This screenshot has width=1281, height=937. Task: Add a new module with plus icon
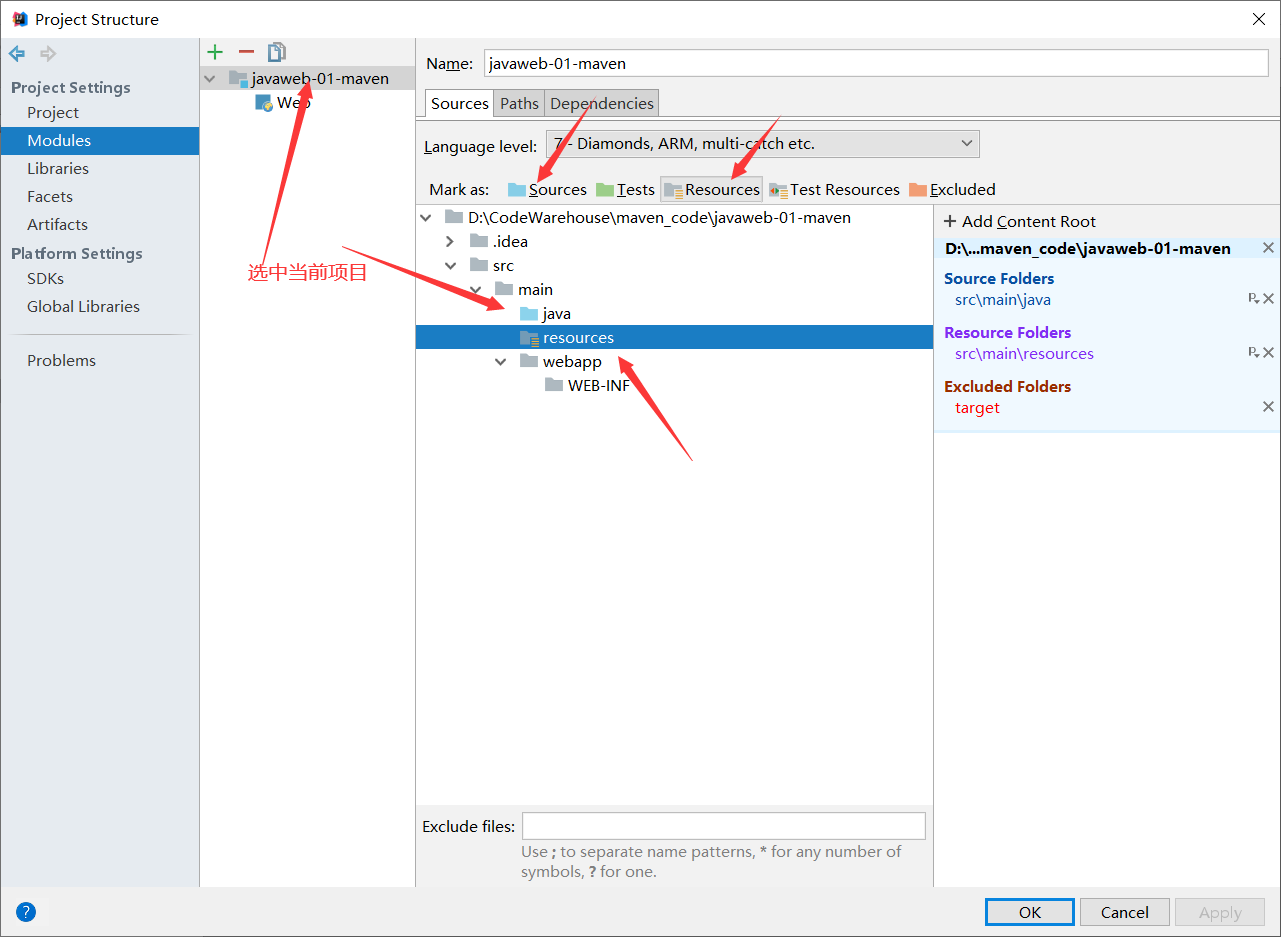(215, 52)
